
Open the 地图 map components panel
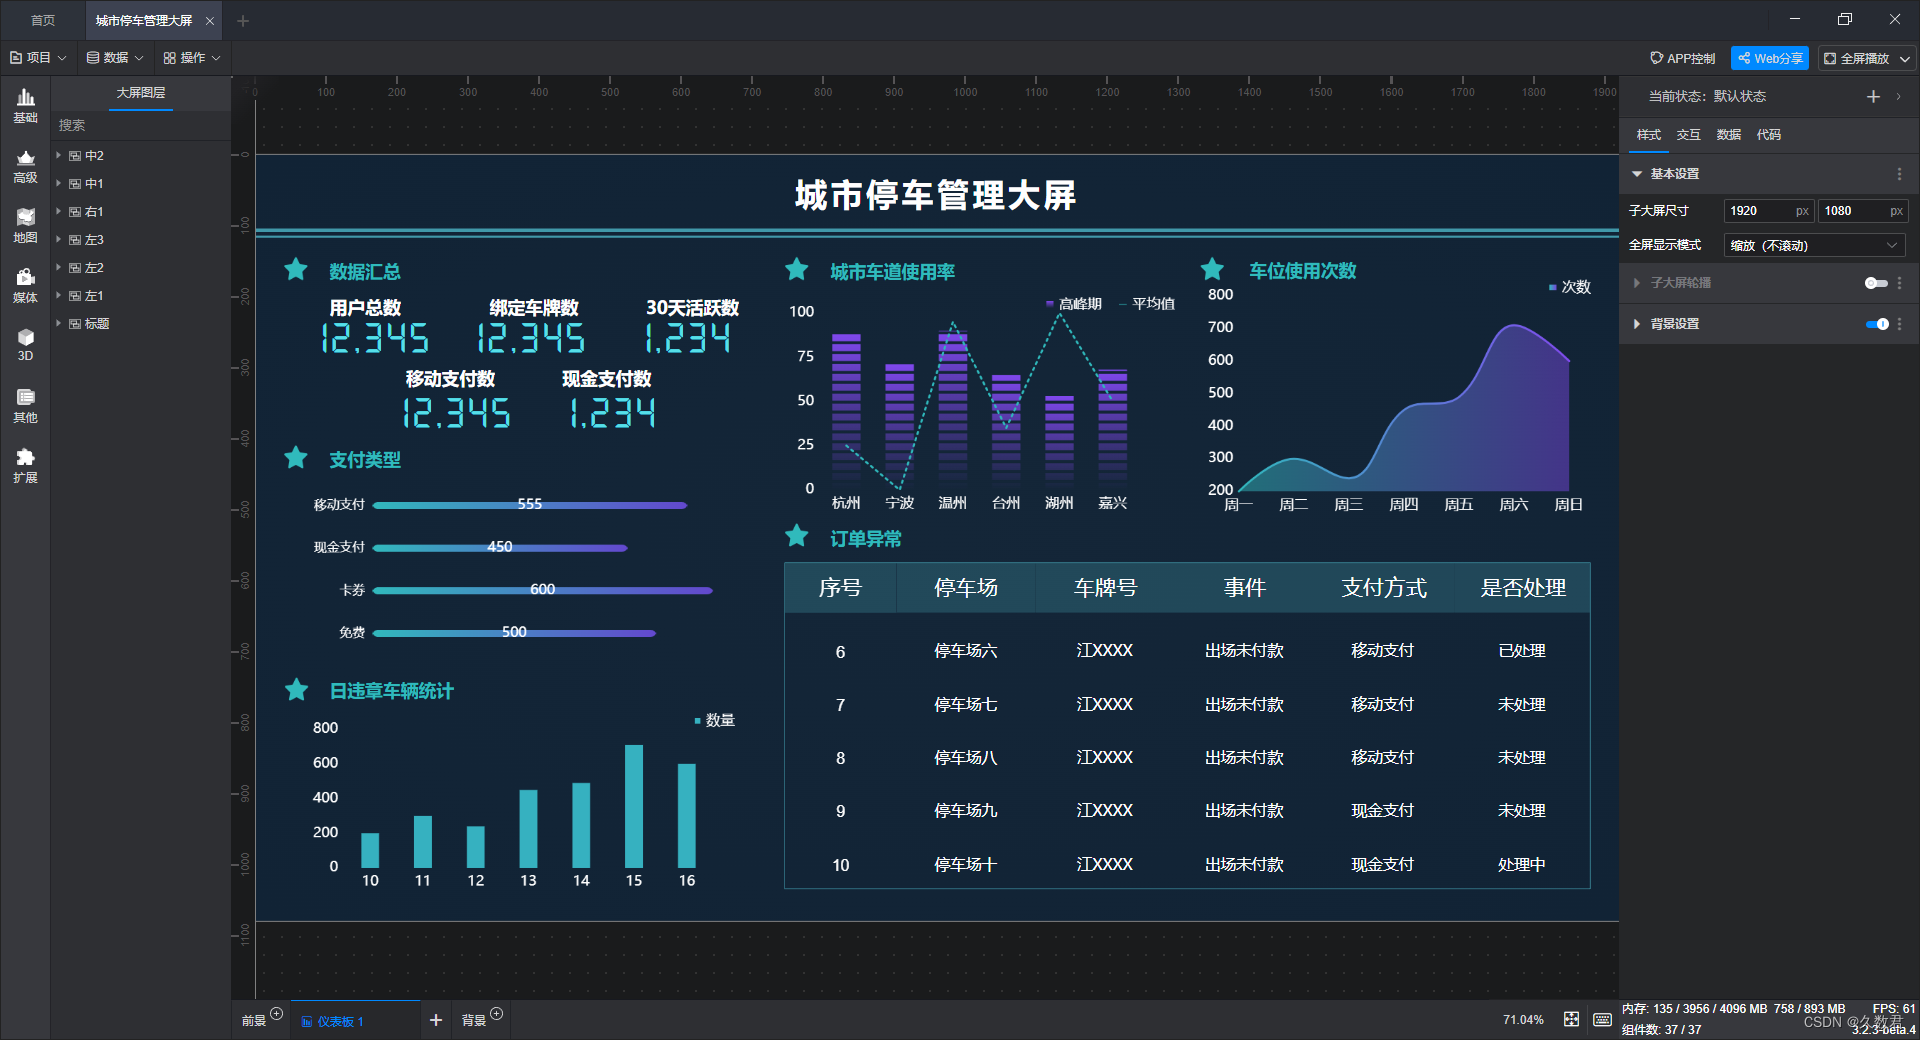click(25, 226)
